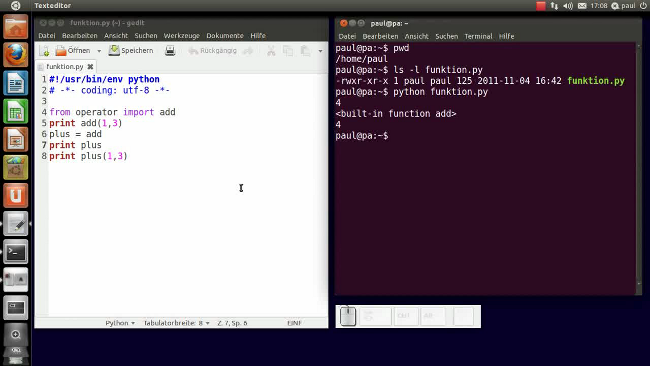Click the Öffnen folder icon in gedit
Viewport: 650px width, 366px height.
pyautogui.click(x=61, y=51)
